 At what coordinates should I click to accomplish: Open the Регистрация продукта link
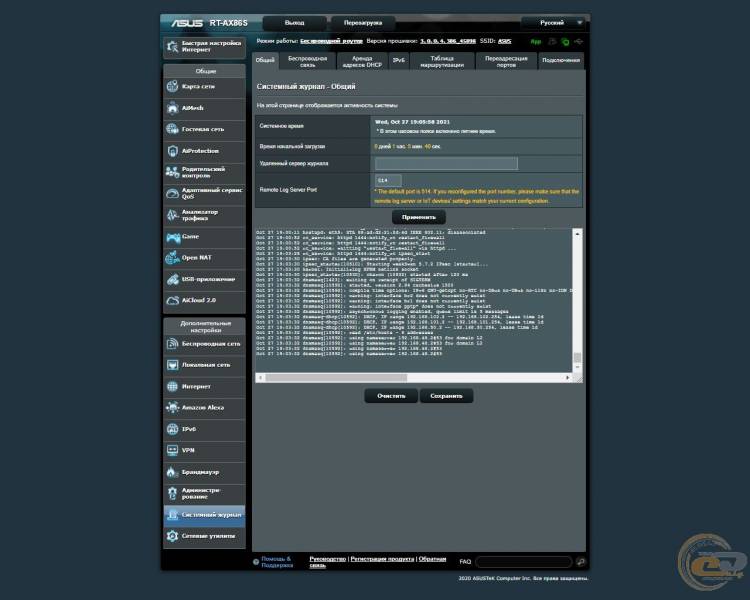click(x=382, y=559)
